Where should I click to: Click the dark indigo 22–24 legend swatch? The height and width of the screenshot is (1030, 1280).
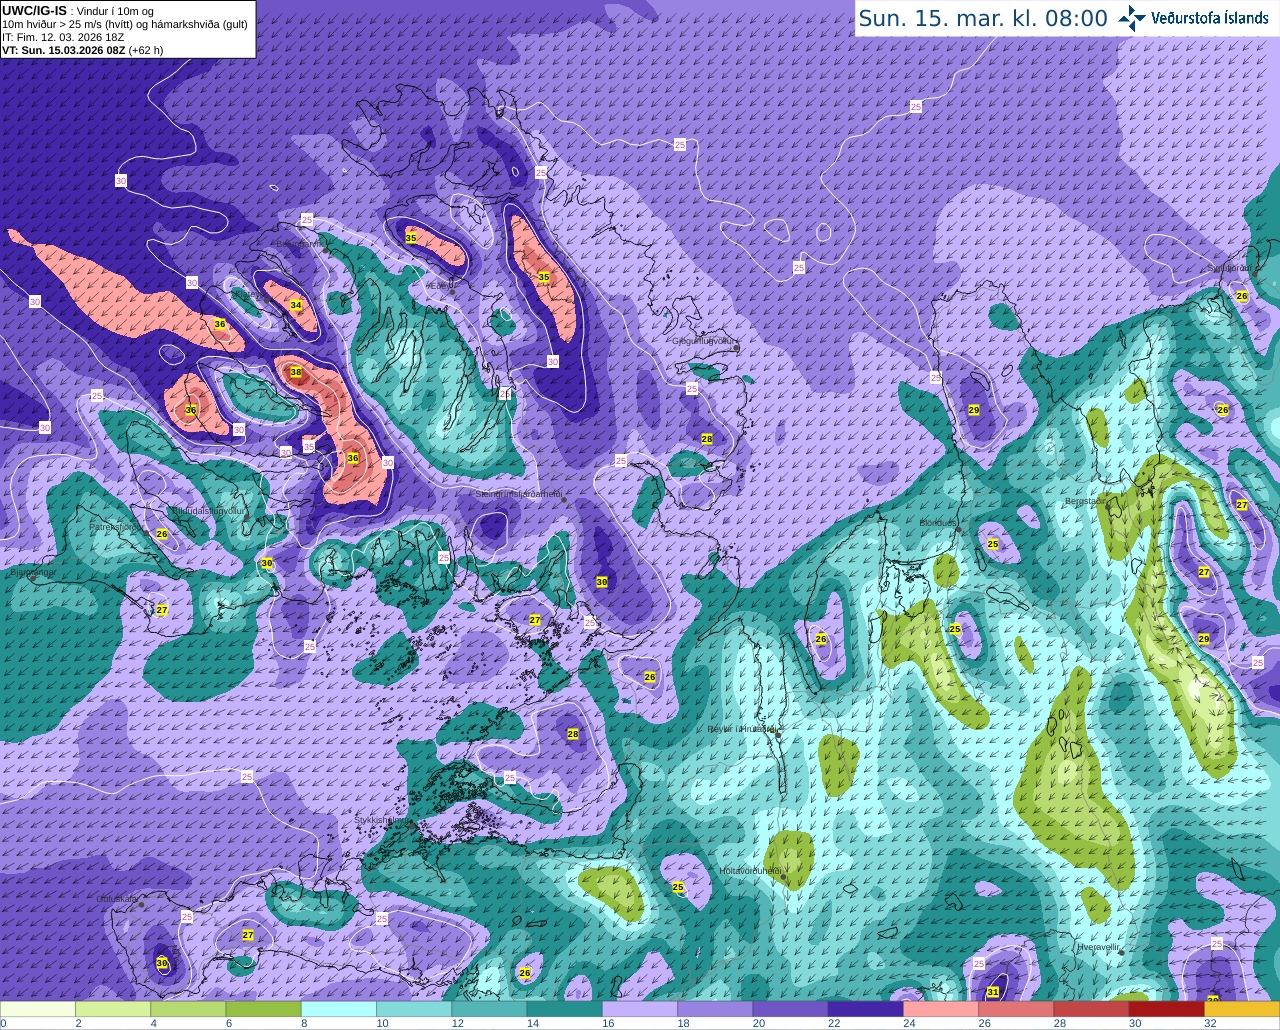tap(865, 1009)
